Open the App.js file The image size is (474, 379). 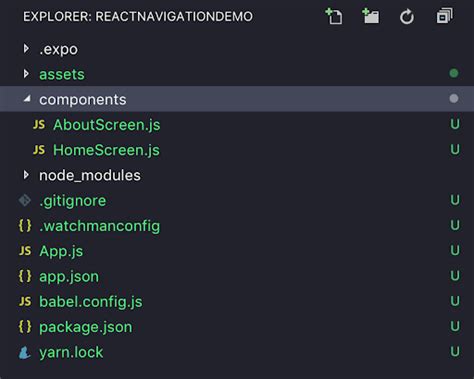(x=61, y=251)
